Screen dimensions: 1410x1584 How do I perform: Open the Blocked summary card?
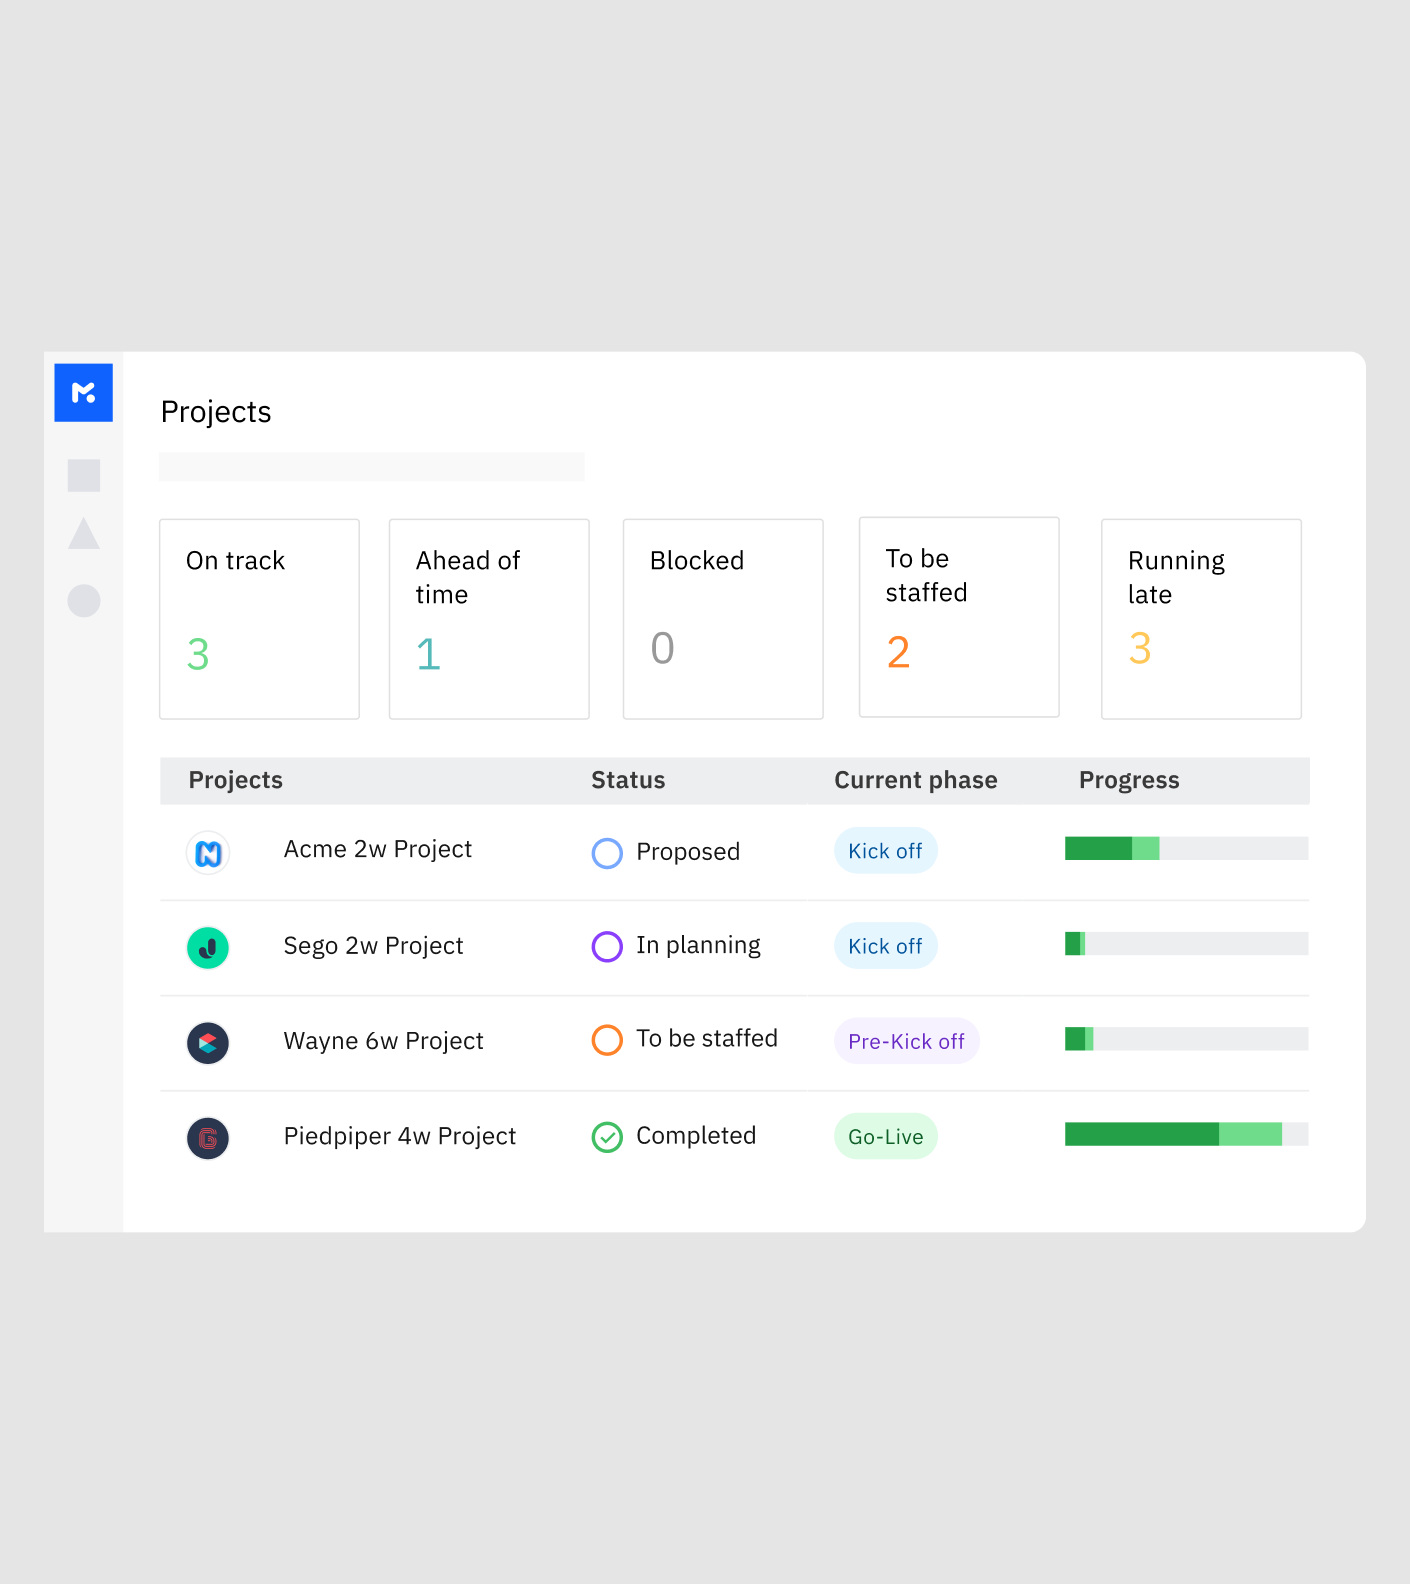723,619
